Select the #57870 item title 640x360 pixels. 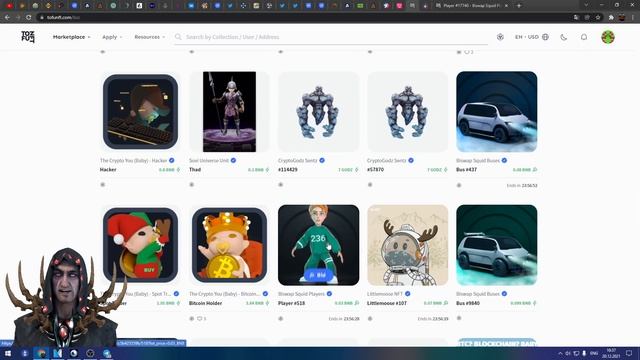click(376, 169)
